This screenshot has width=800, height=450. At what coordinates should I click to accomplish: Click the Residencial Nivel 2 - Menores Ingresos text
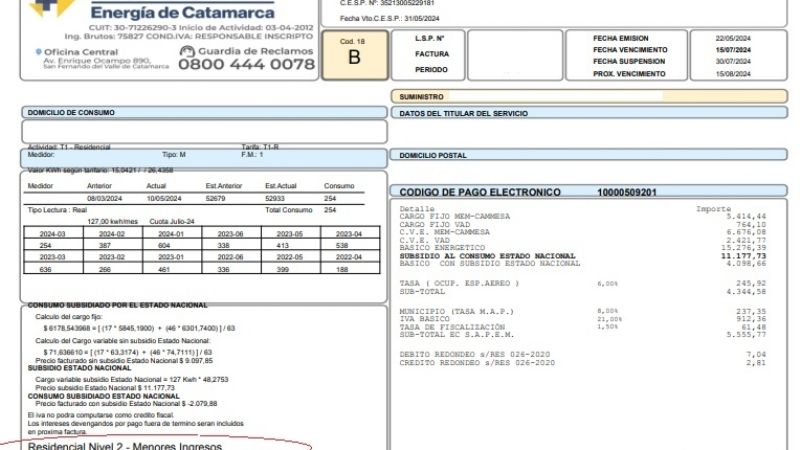pos(124,446)
